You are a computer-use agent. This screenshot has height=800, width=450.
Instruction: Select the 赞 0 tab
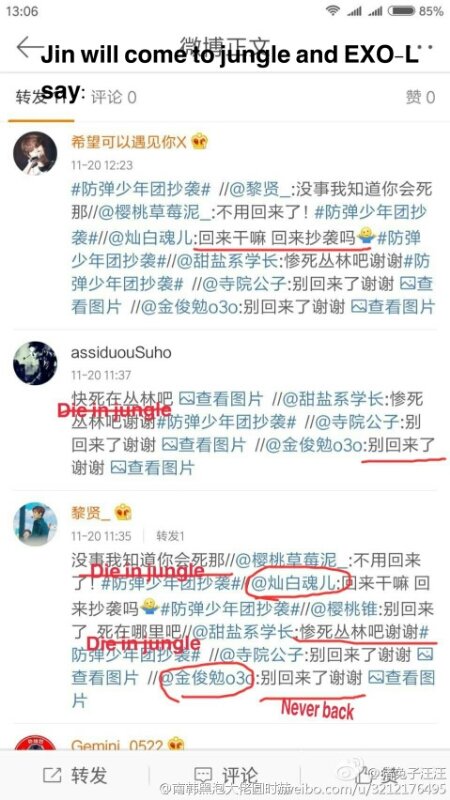pos(420,97)
